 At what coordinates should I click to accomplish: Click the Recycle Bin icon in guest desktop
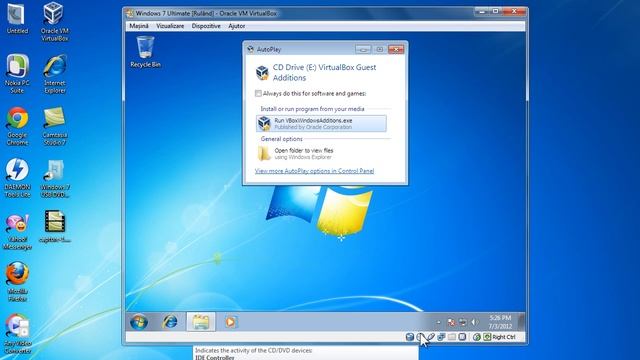[145, 51]
